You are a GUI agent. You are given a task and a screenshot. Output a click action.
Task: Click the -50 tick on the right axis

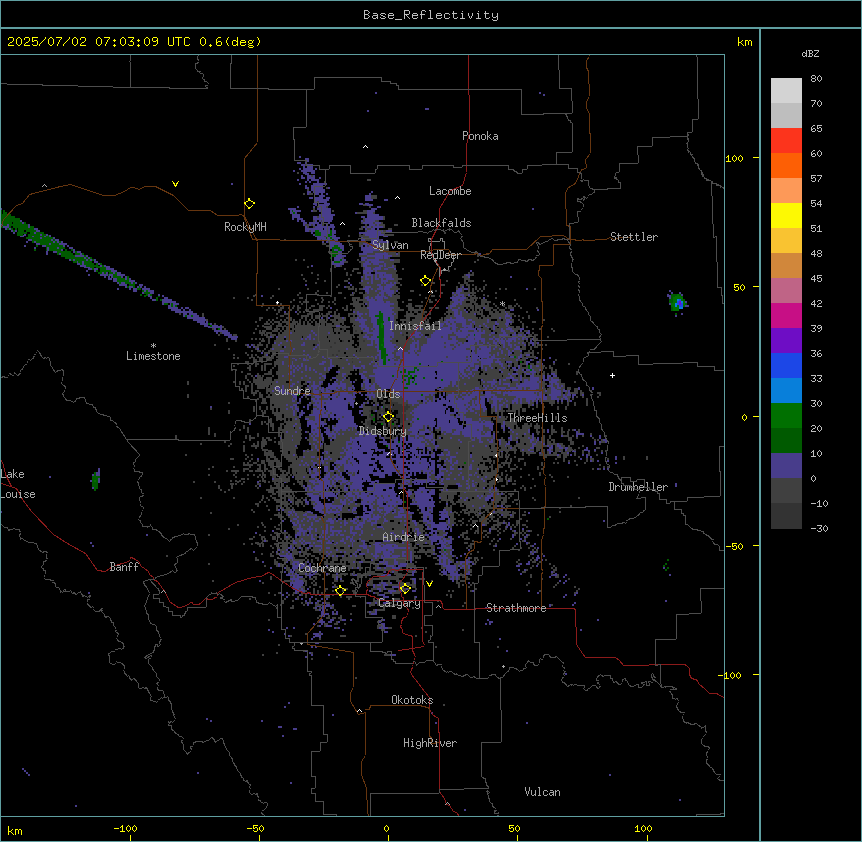click(x=734, y=546)
